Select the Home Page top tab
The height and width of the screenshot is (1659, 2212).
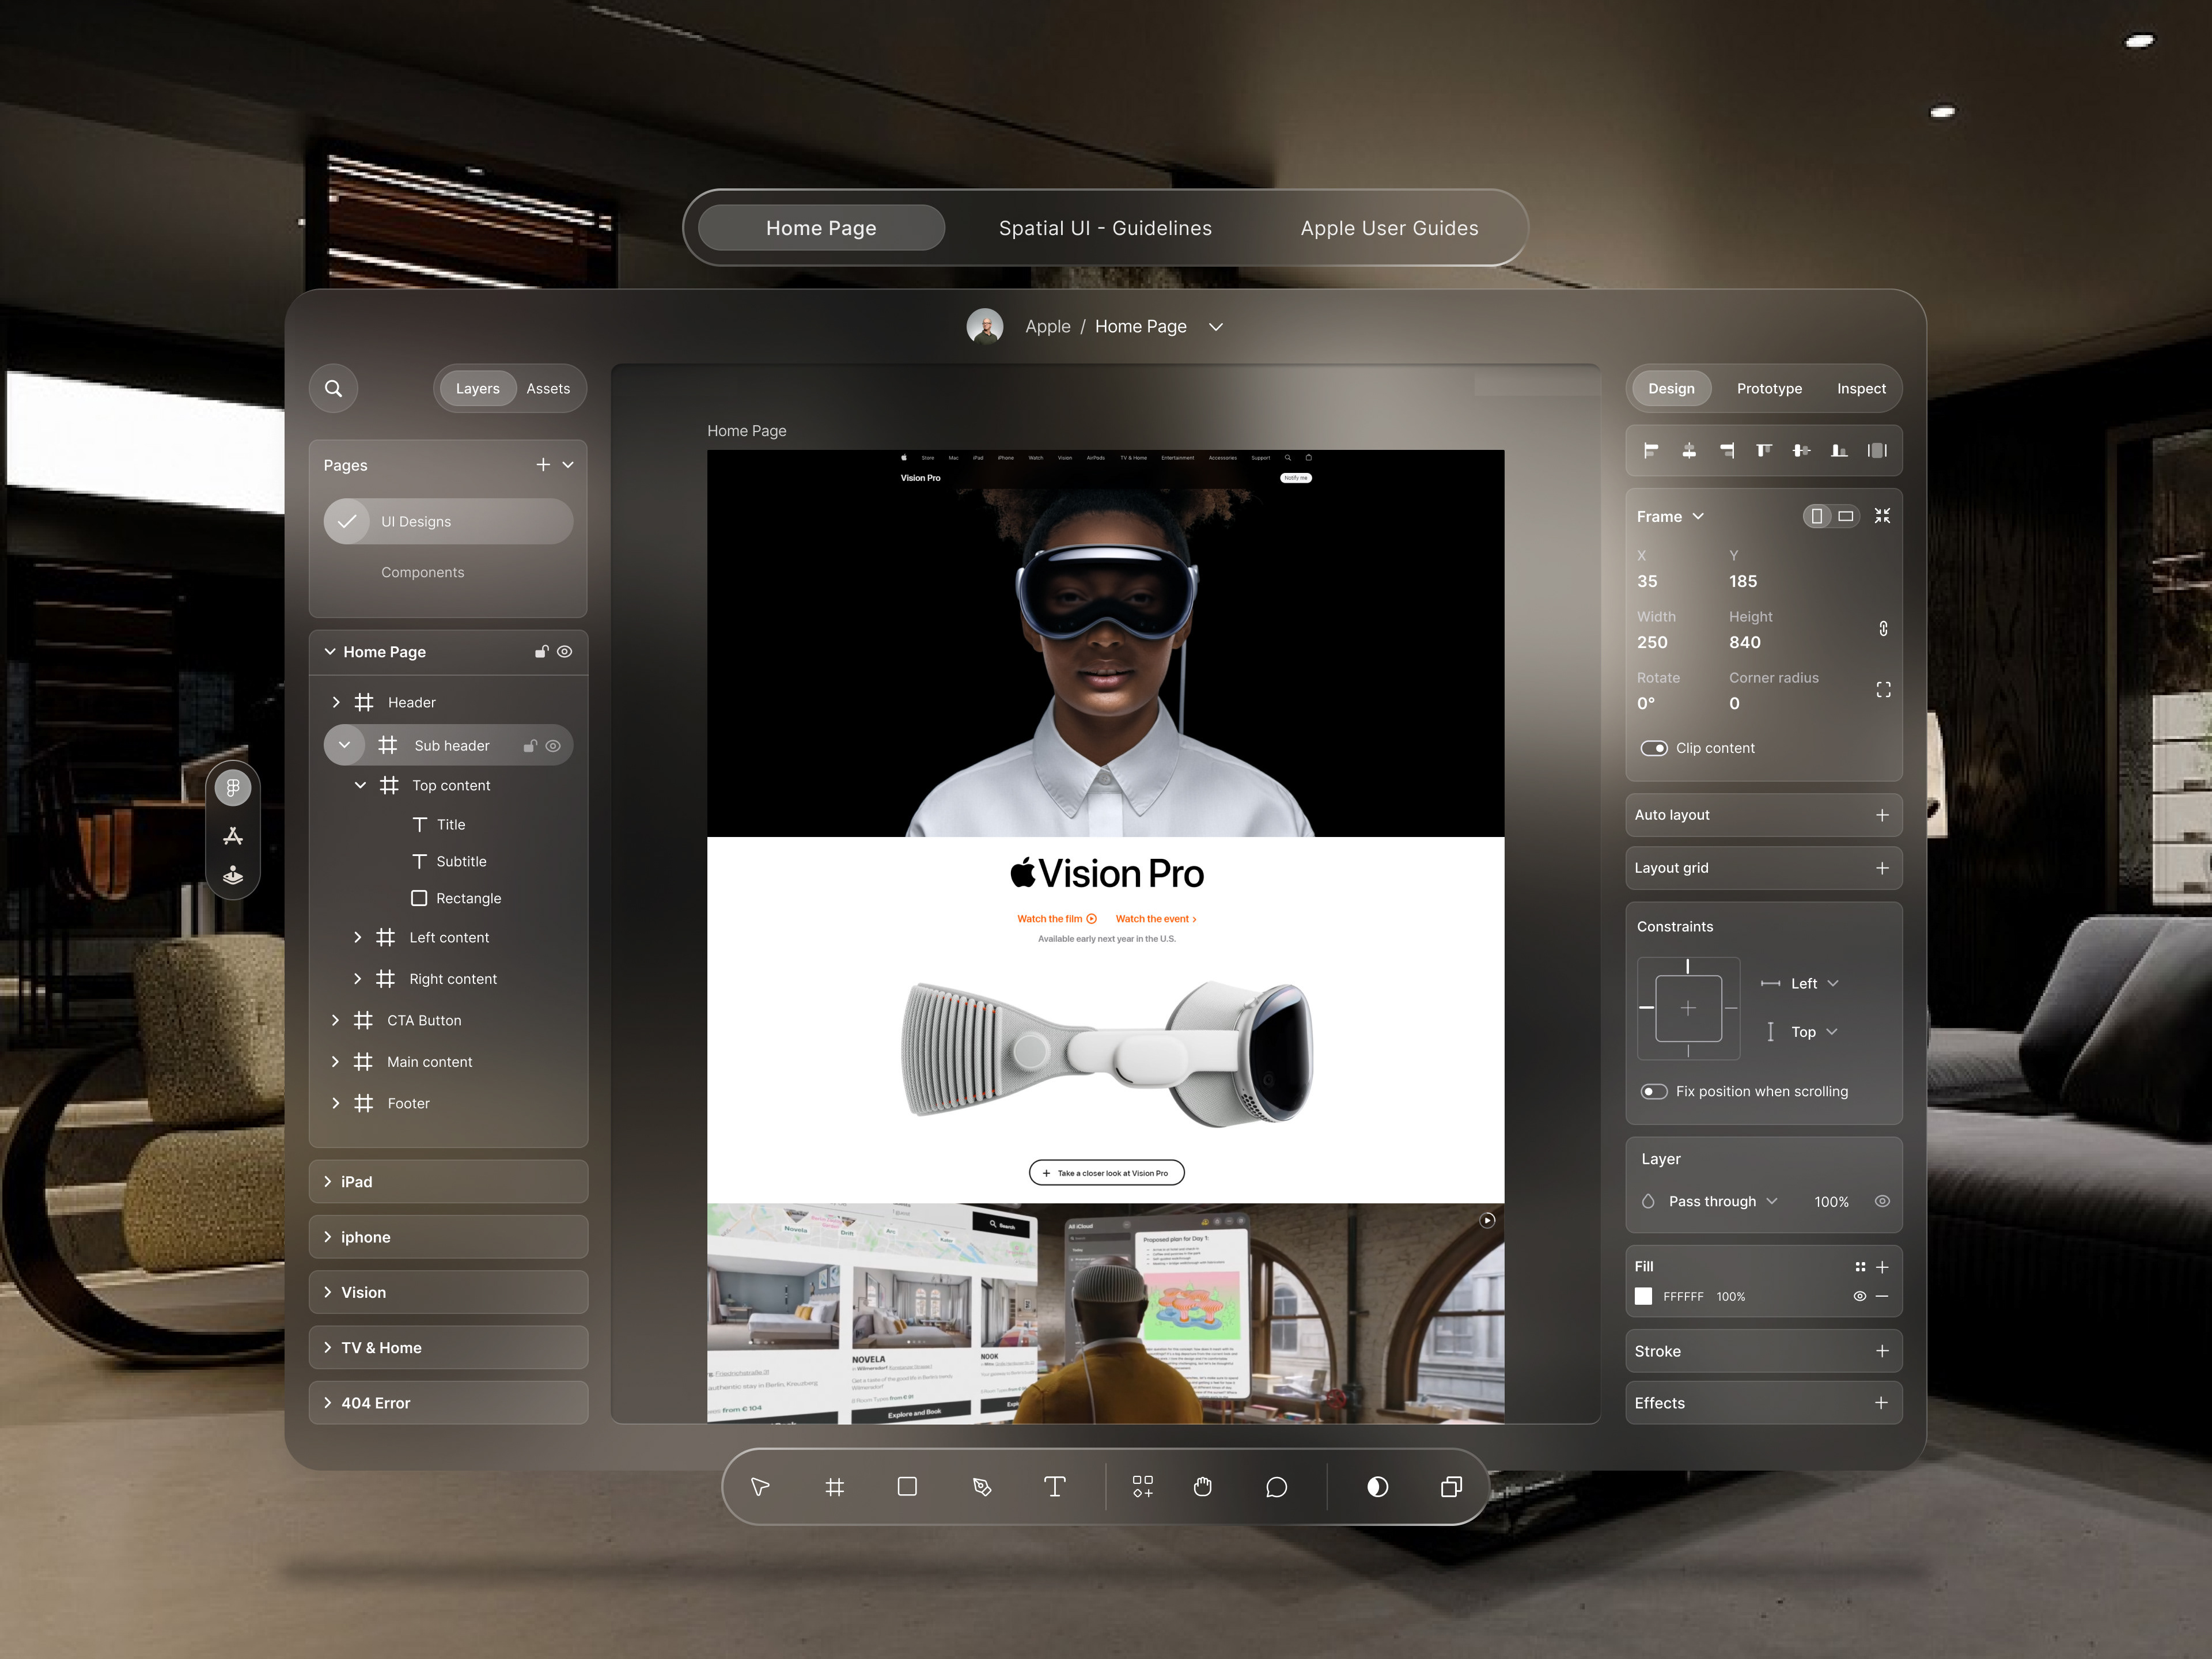[x=821, y=228]
